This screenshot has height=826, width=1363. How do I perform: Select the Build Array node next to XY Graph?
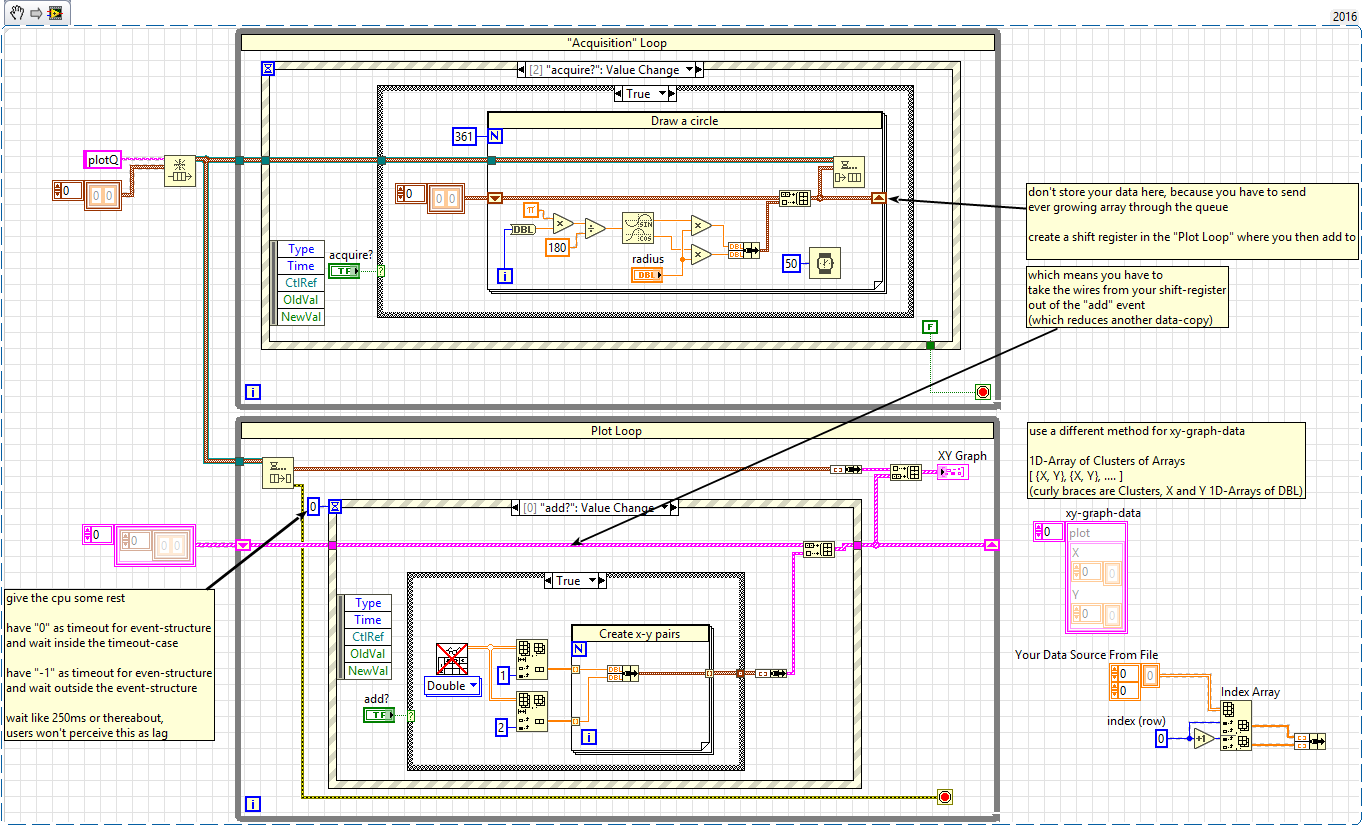[905, 472]
